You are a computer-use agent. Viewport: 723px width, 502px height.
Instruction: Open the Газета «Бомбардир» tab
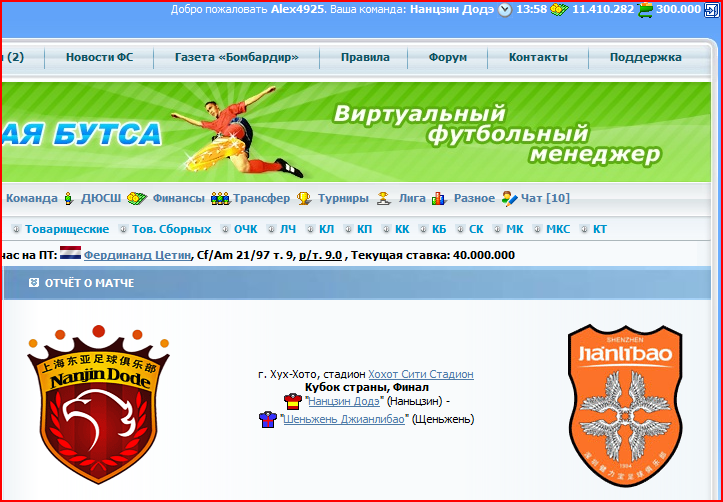(x=236, y=57)
